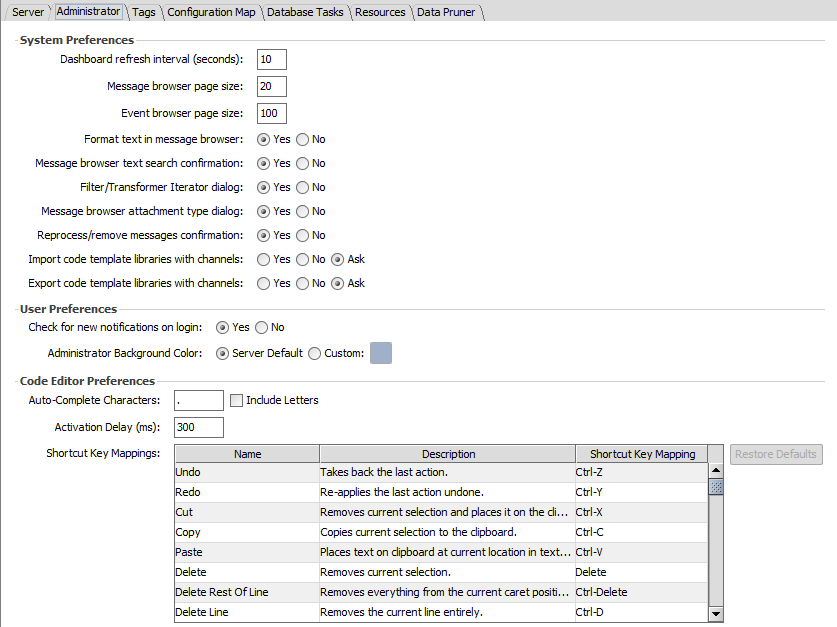Open the Configuration Map tab
The height and width of the screenshot is (627, 837).
210,12
